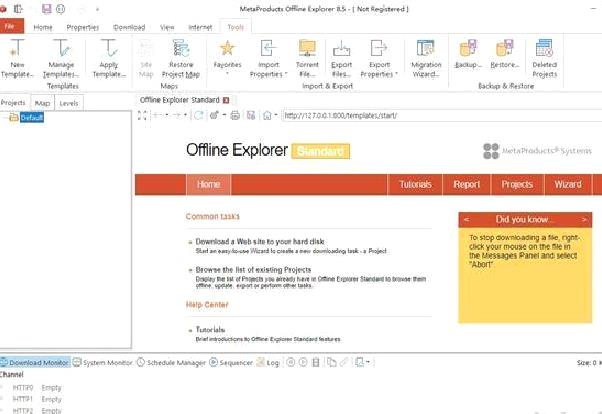Click the Save icon in title bar

pos(46,8)
